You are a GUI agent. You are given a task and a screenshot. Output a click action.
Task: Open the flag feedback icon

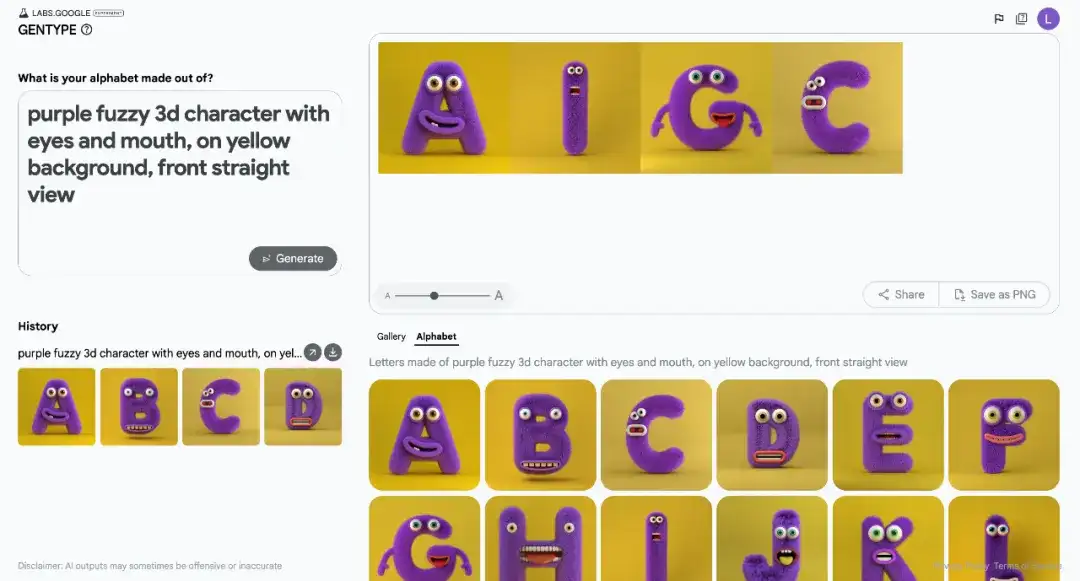[x=999, y=19]
